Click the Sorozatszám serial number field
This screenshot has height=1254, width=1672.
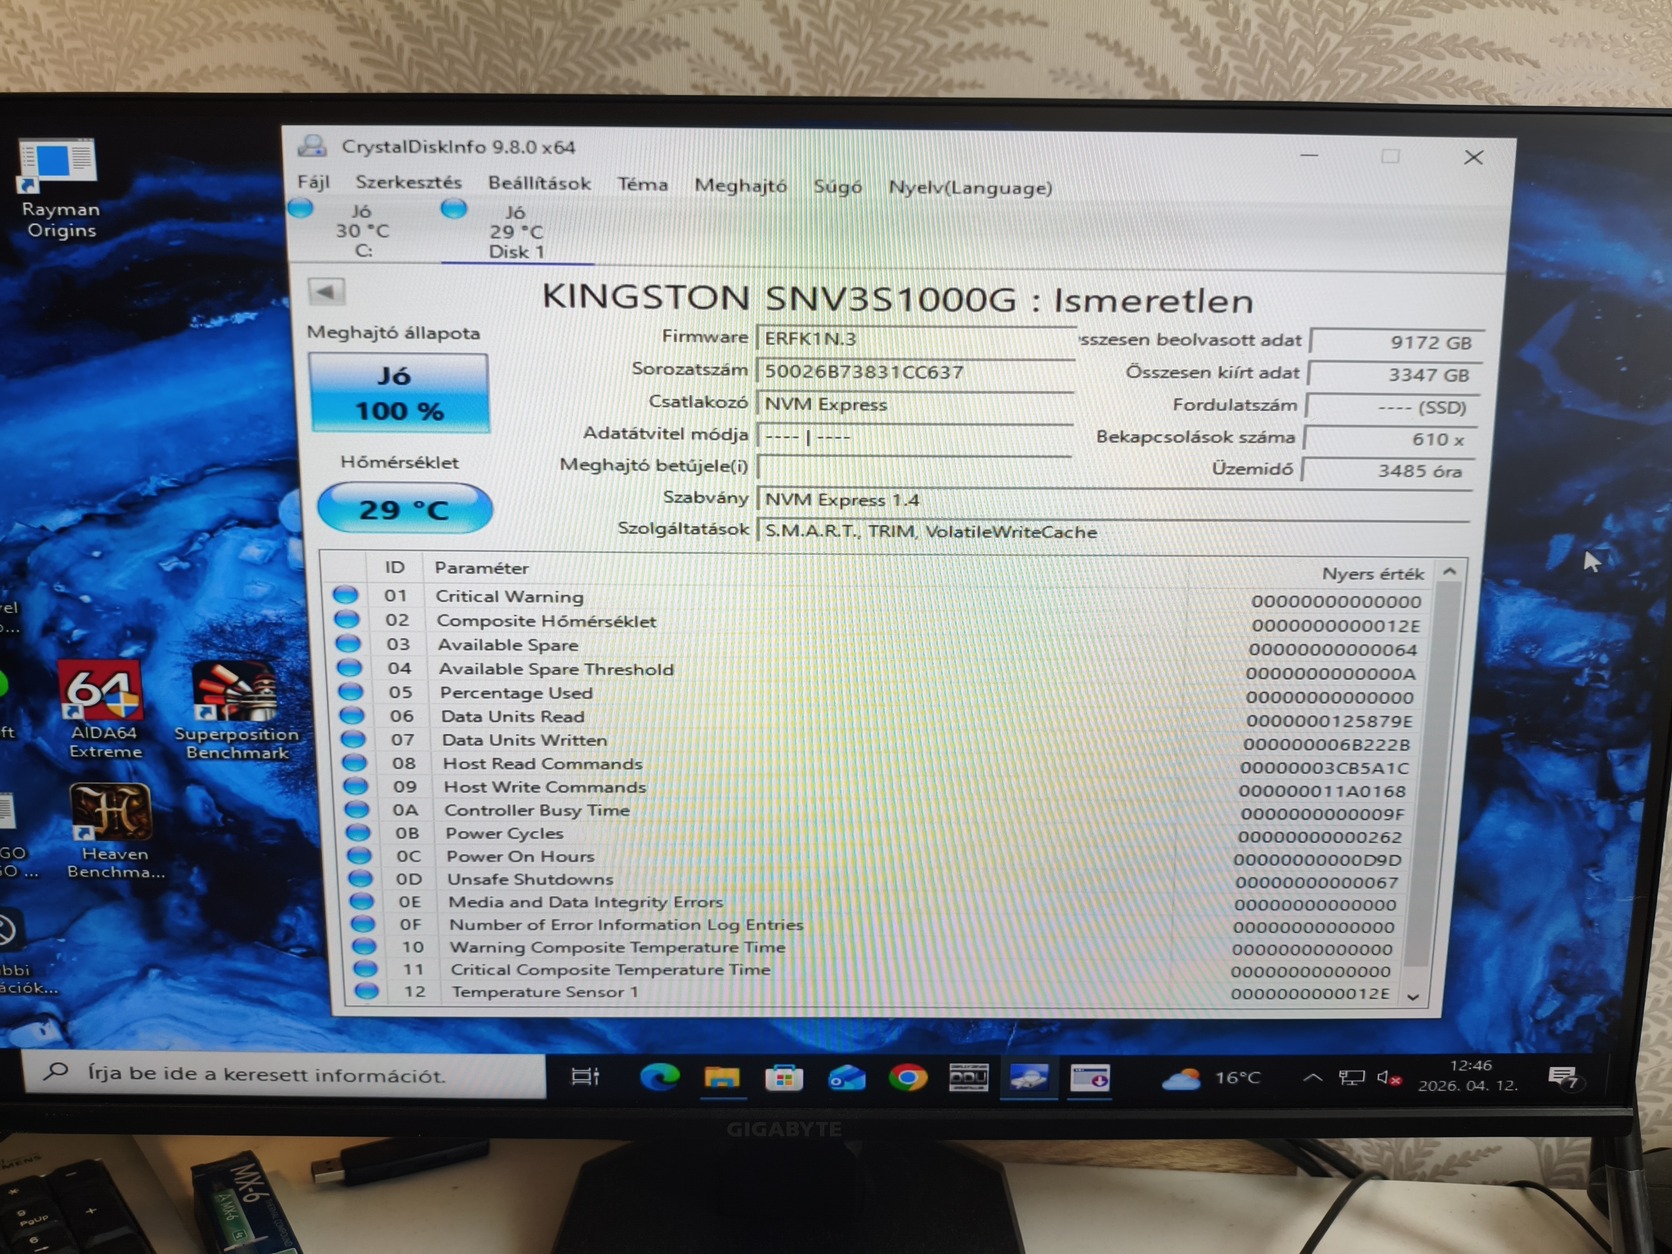(915, 372)
